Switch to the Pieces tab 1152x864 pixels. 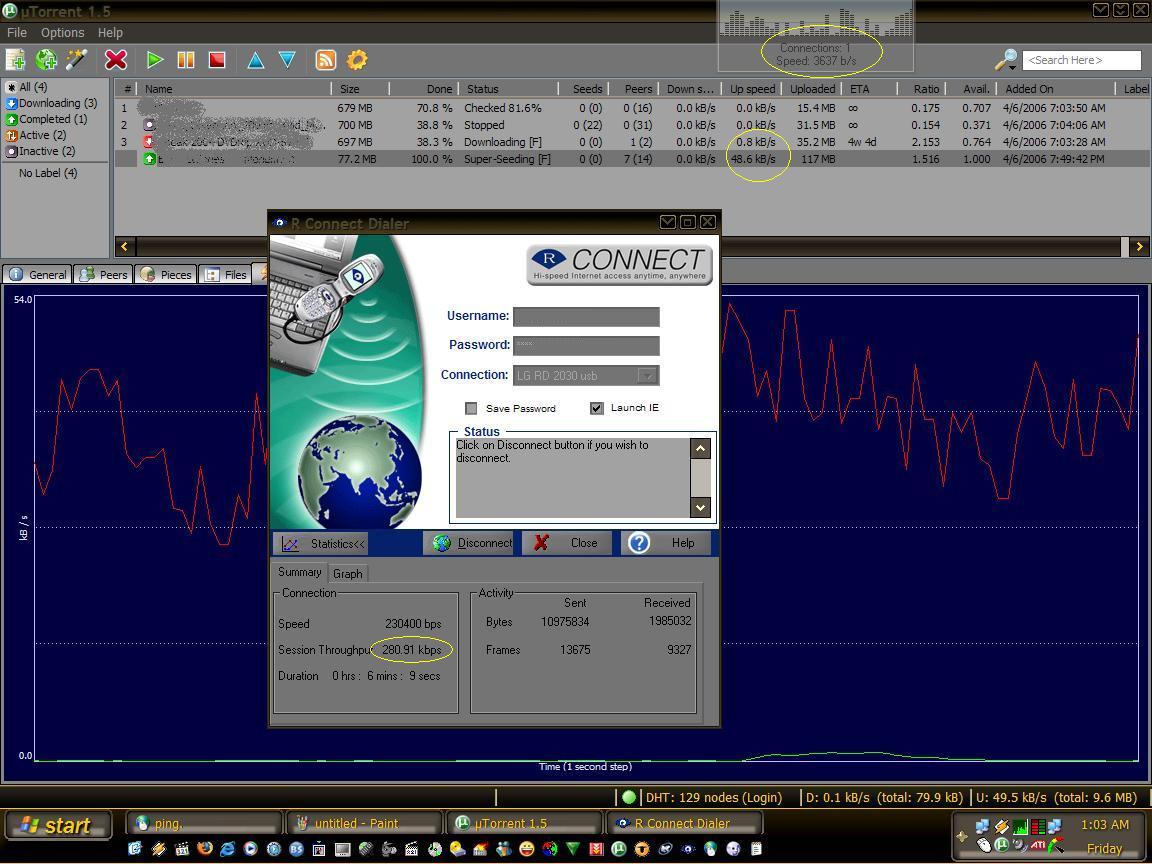166,274
